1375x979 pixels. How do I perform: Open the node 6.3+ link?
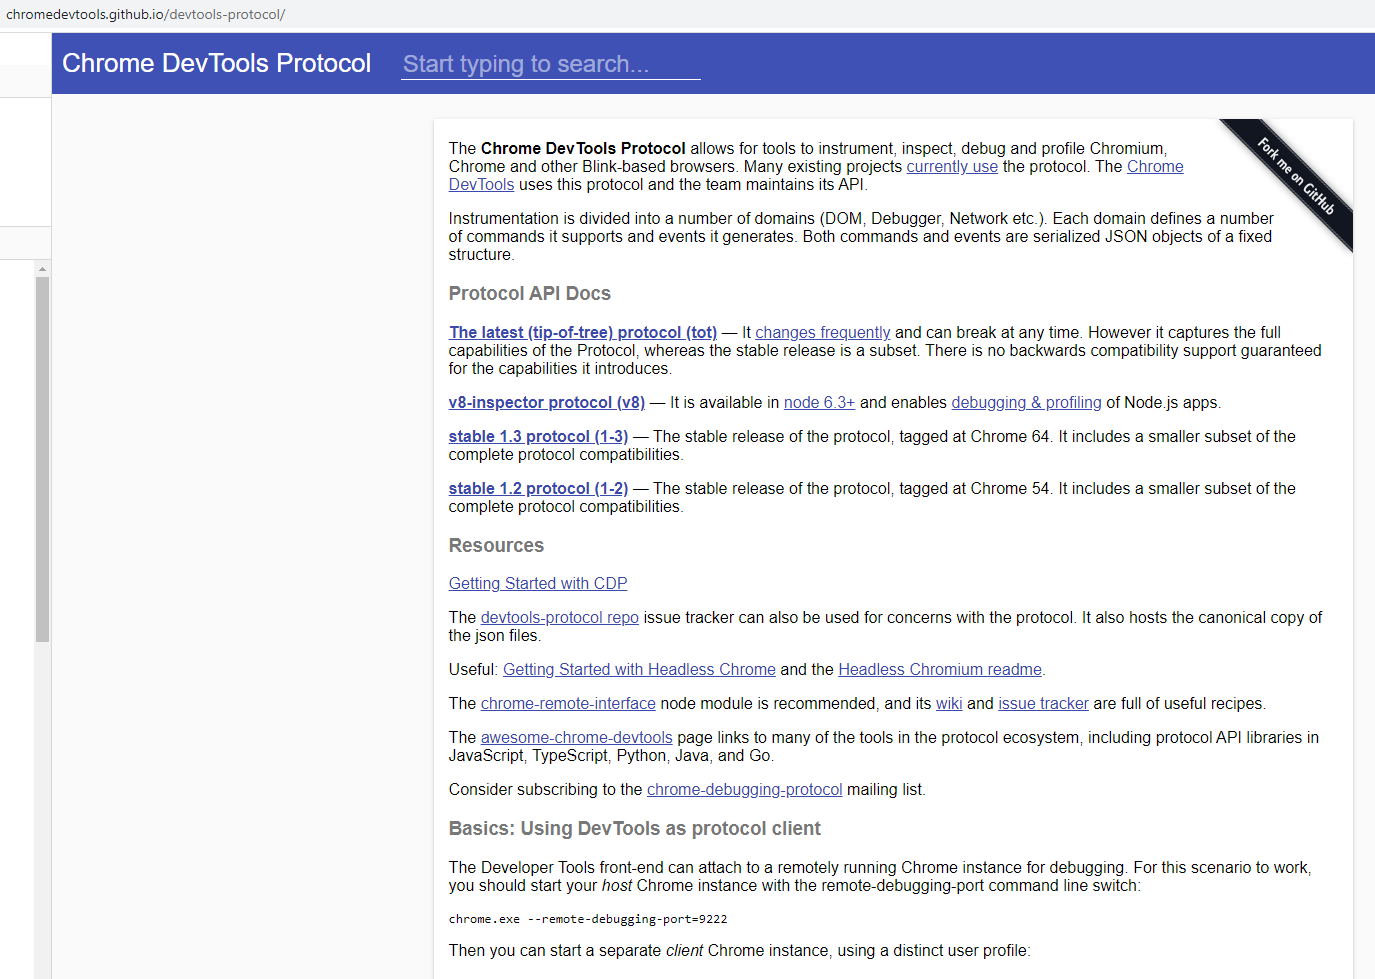pos(819,403)
